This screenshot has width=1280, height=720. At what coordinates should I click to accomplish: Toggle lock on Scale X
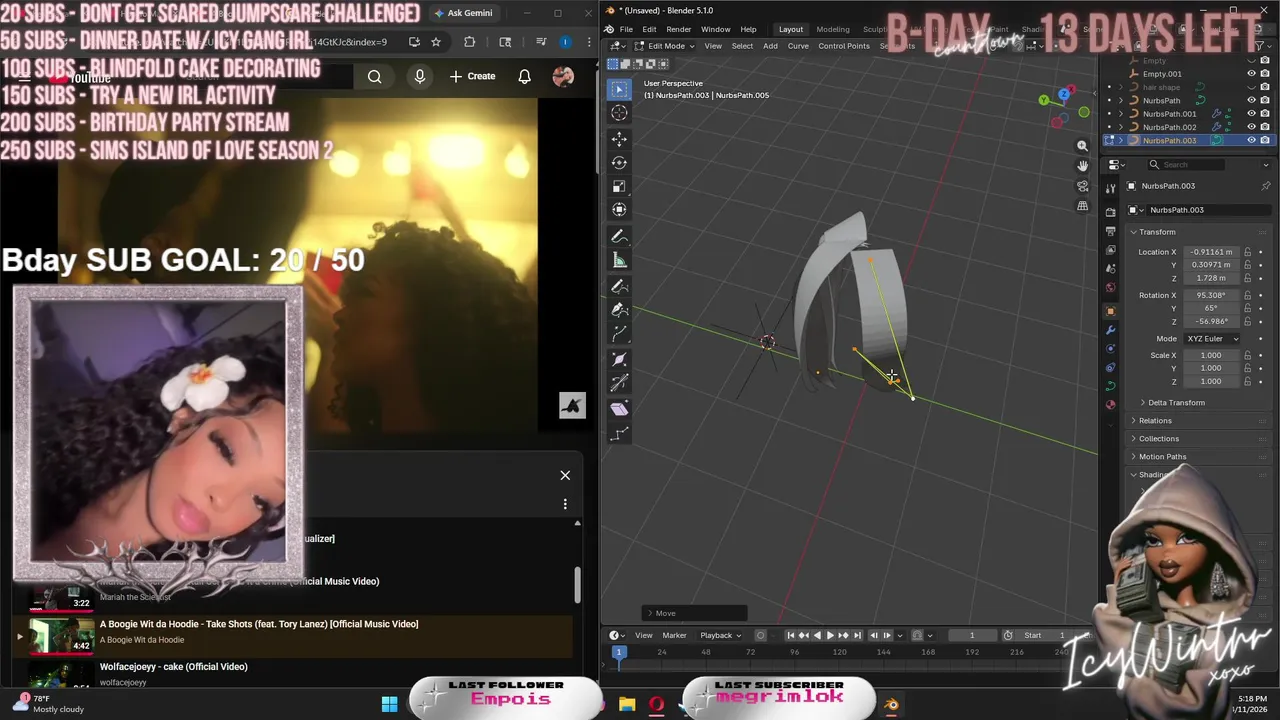click(1247, 355)
